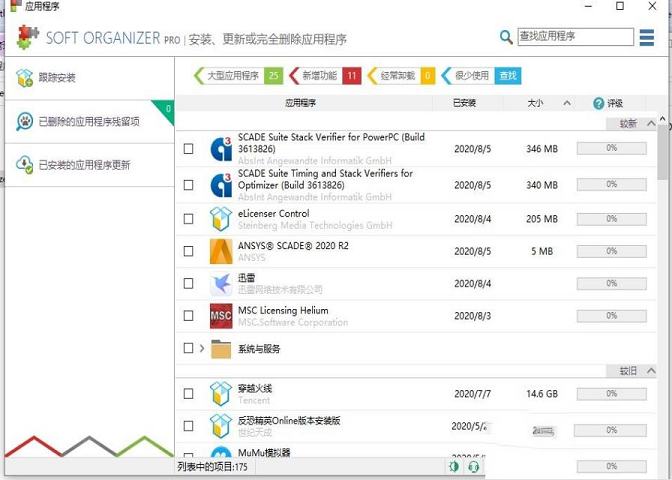Check the eLicenser Control checkbox
This screenshot has width=672, height=480.
[x=189, y=218]
